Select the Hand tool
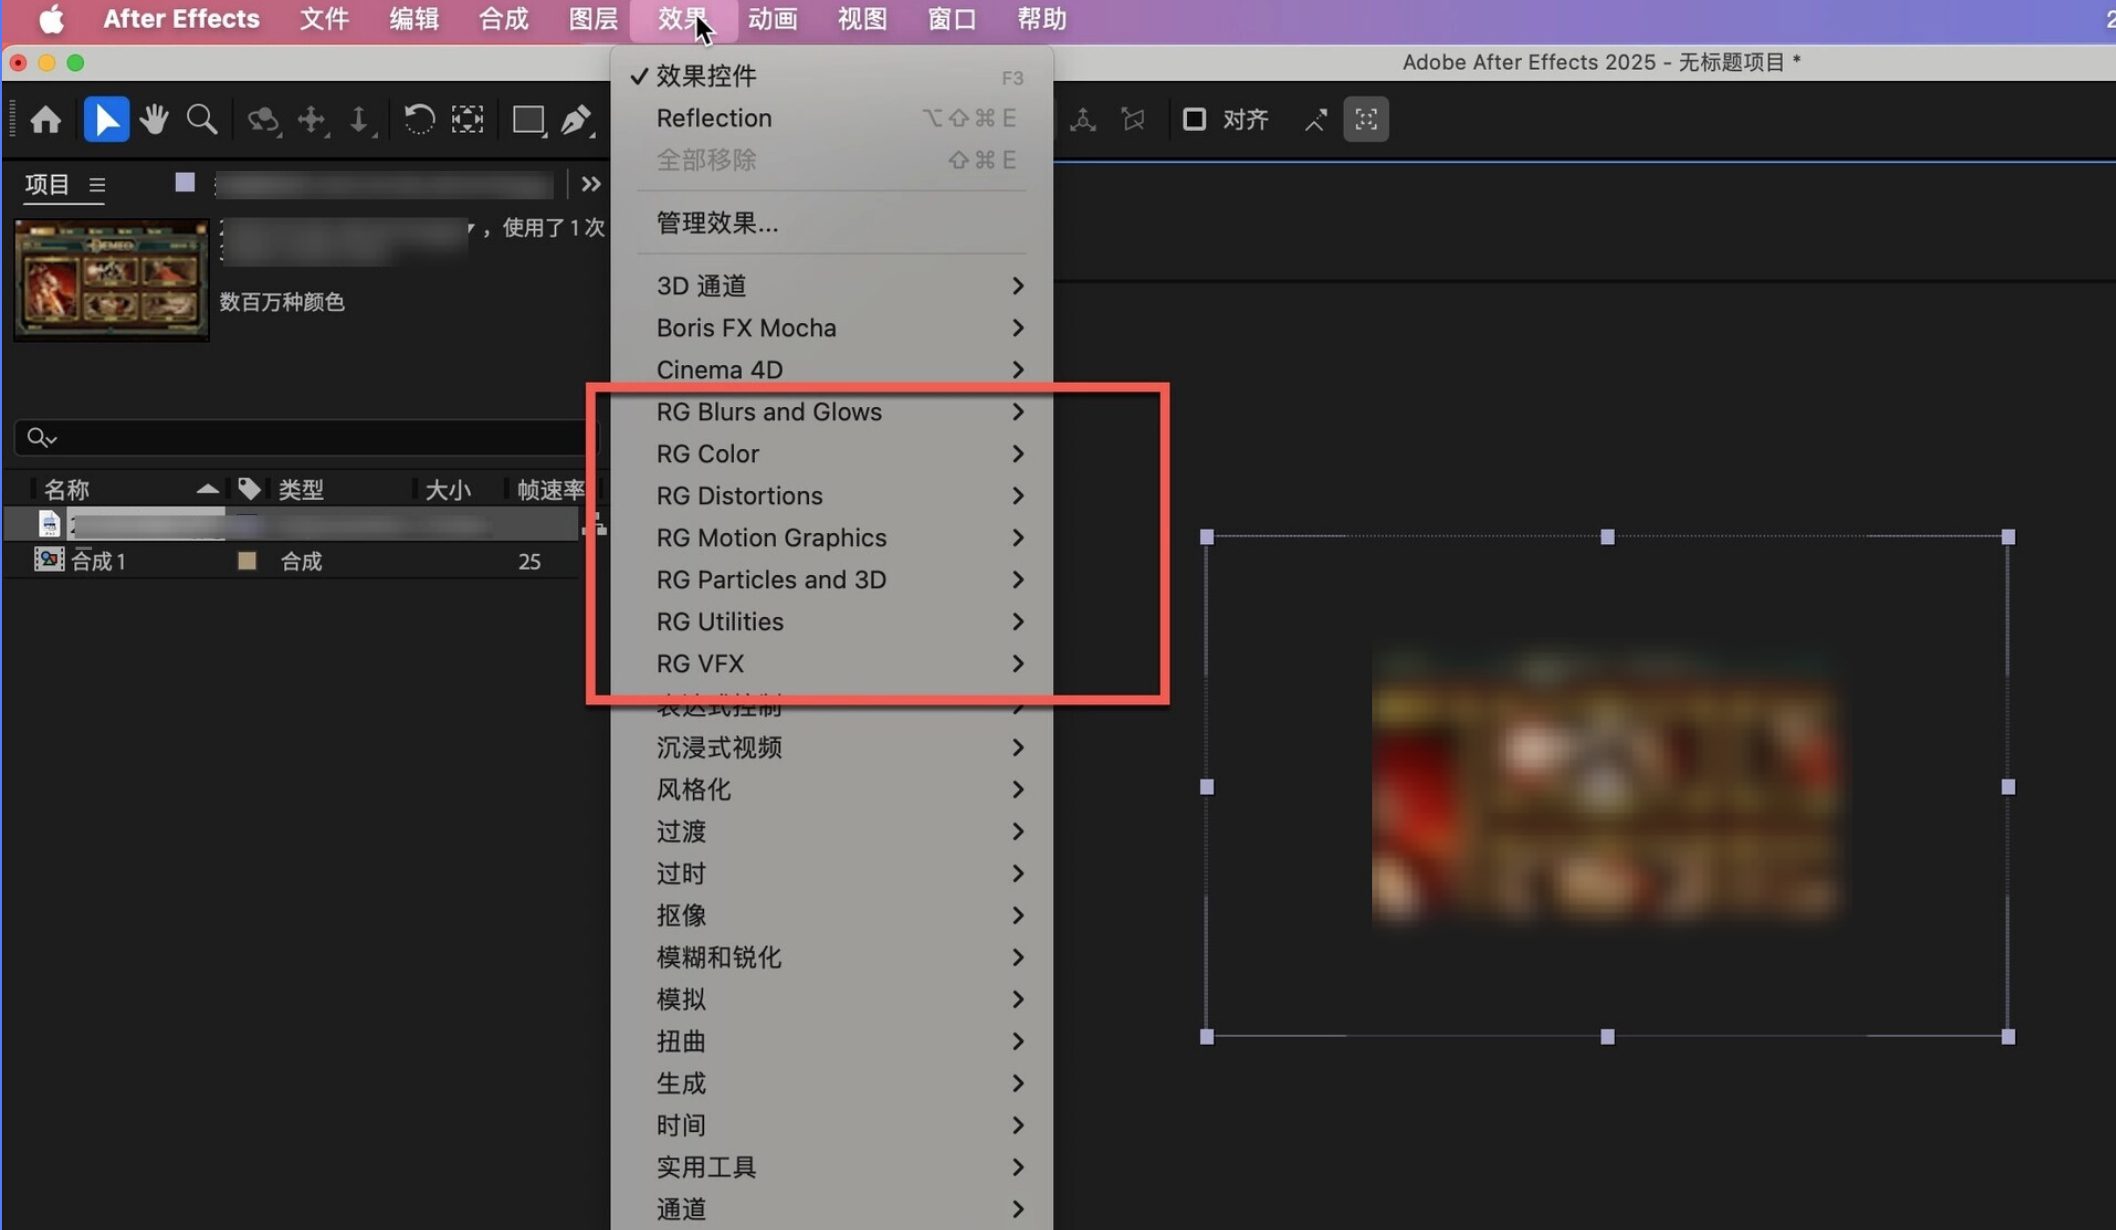 tap(154, 120)
